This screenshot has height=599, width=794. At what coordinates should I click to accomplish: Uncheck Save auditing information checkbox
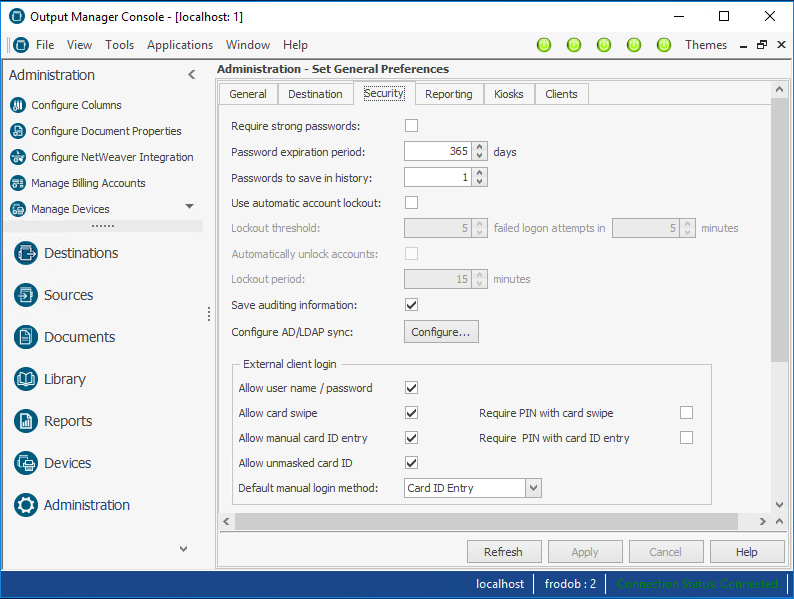(412, 305)
